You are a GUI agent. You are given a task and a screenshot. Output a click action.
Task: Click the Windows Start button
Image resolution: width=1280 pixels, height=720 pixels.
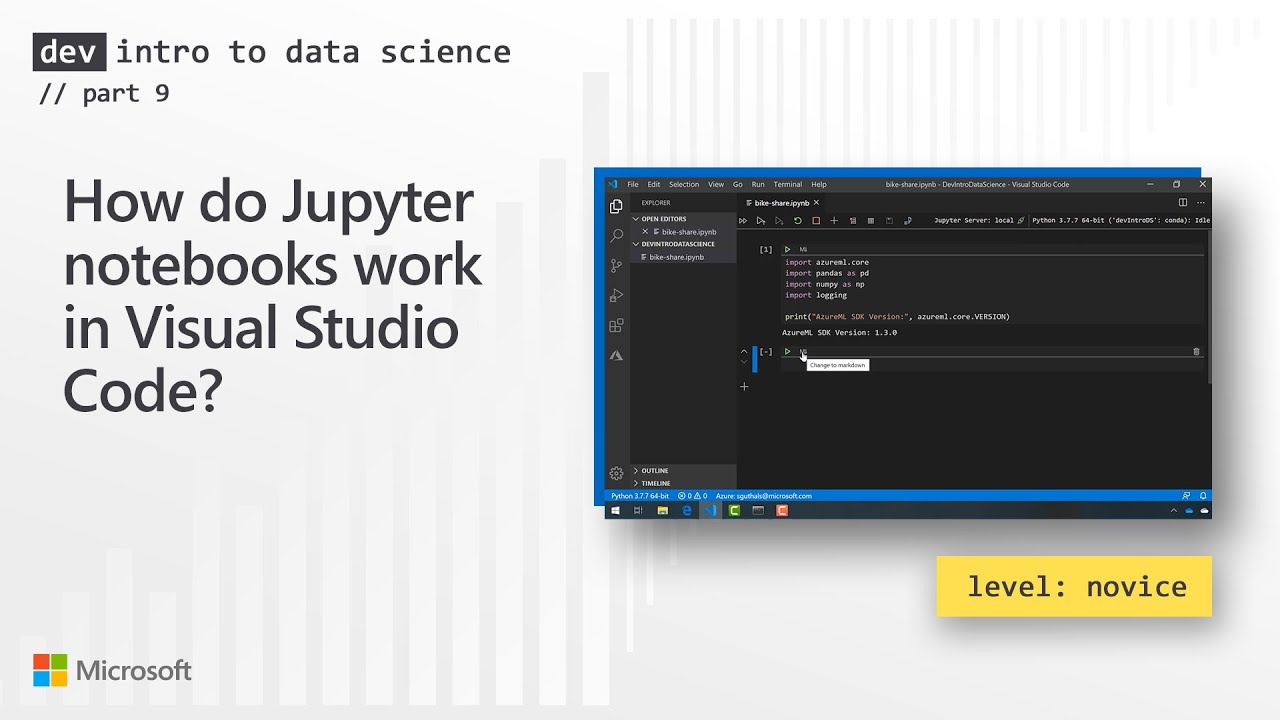615,510
